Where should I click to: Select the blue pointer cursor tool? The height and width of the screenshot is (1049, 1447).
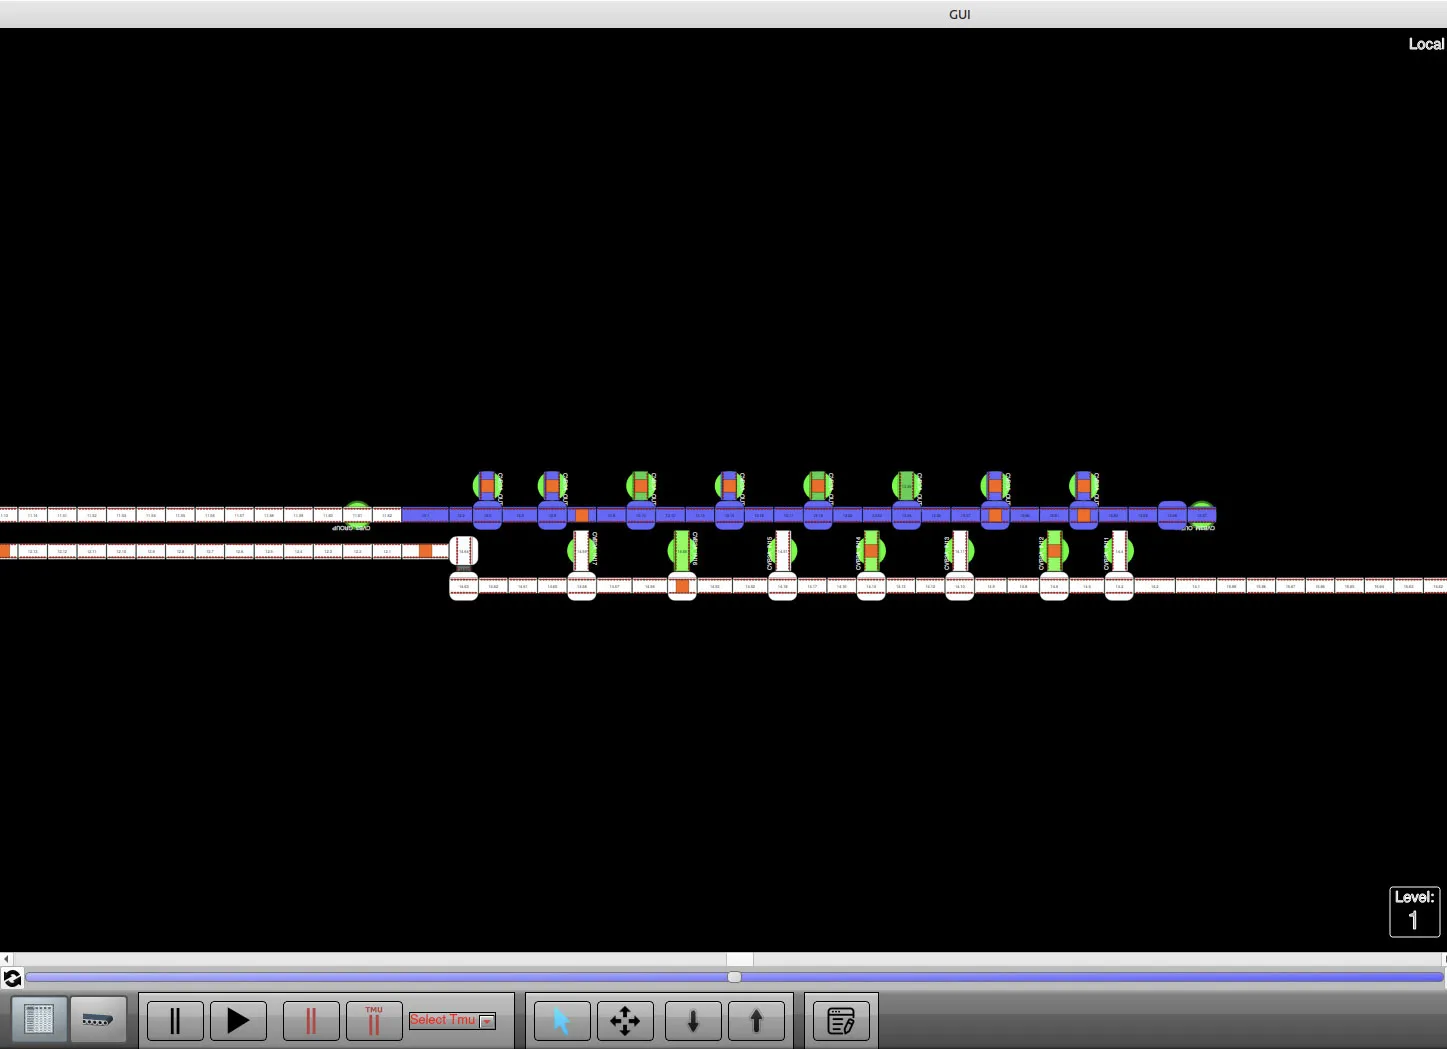561,1021
